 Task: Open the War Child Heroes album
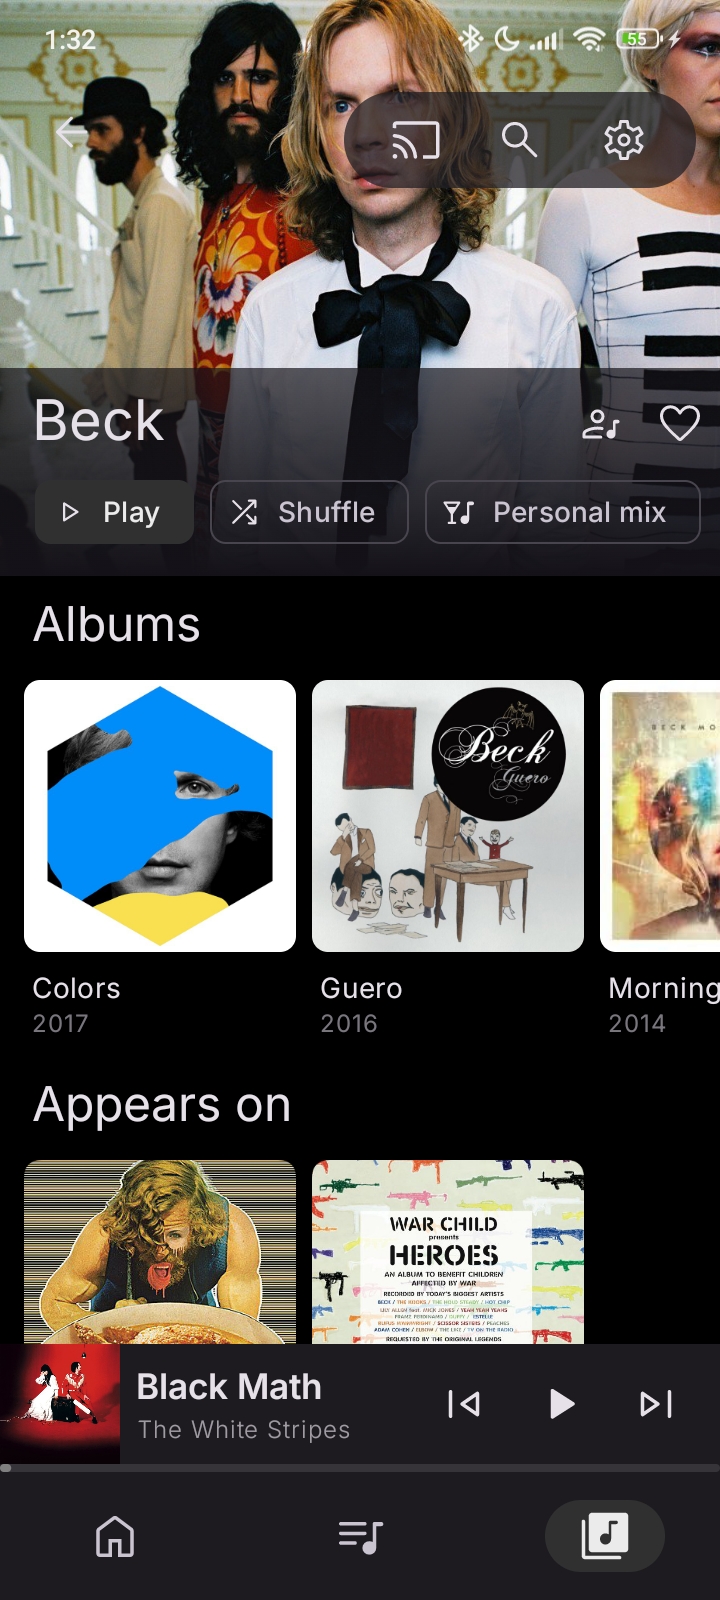point(448,1252)
